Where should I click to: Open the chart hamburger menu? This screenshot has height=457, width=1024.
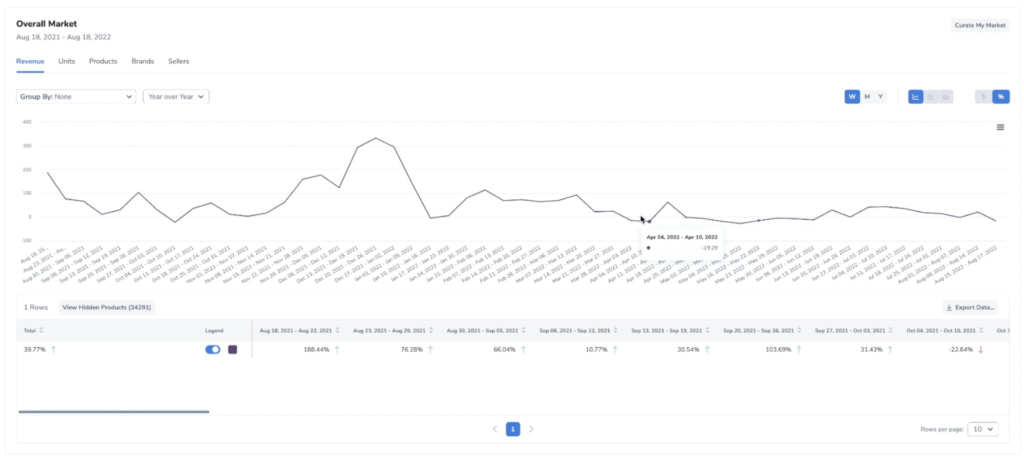coord(1000,127)
